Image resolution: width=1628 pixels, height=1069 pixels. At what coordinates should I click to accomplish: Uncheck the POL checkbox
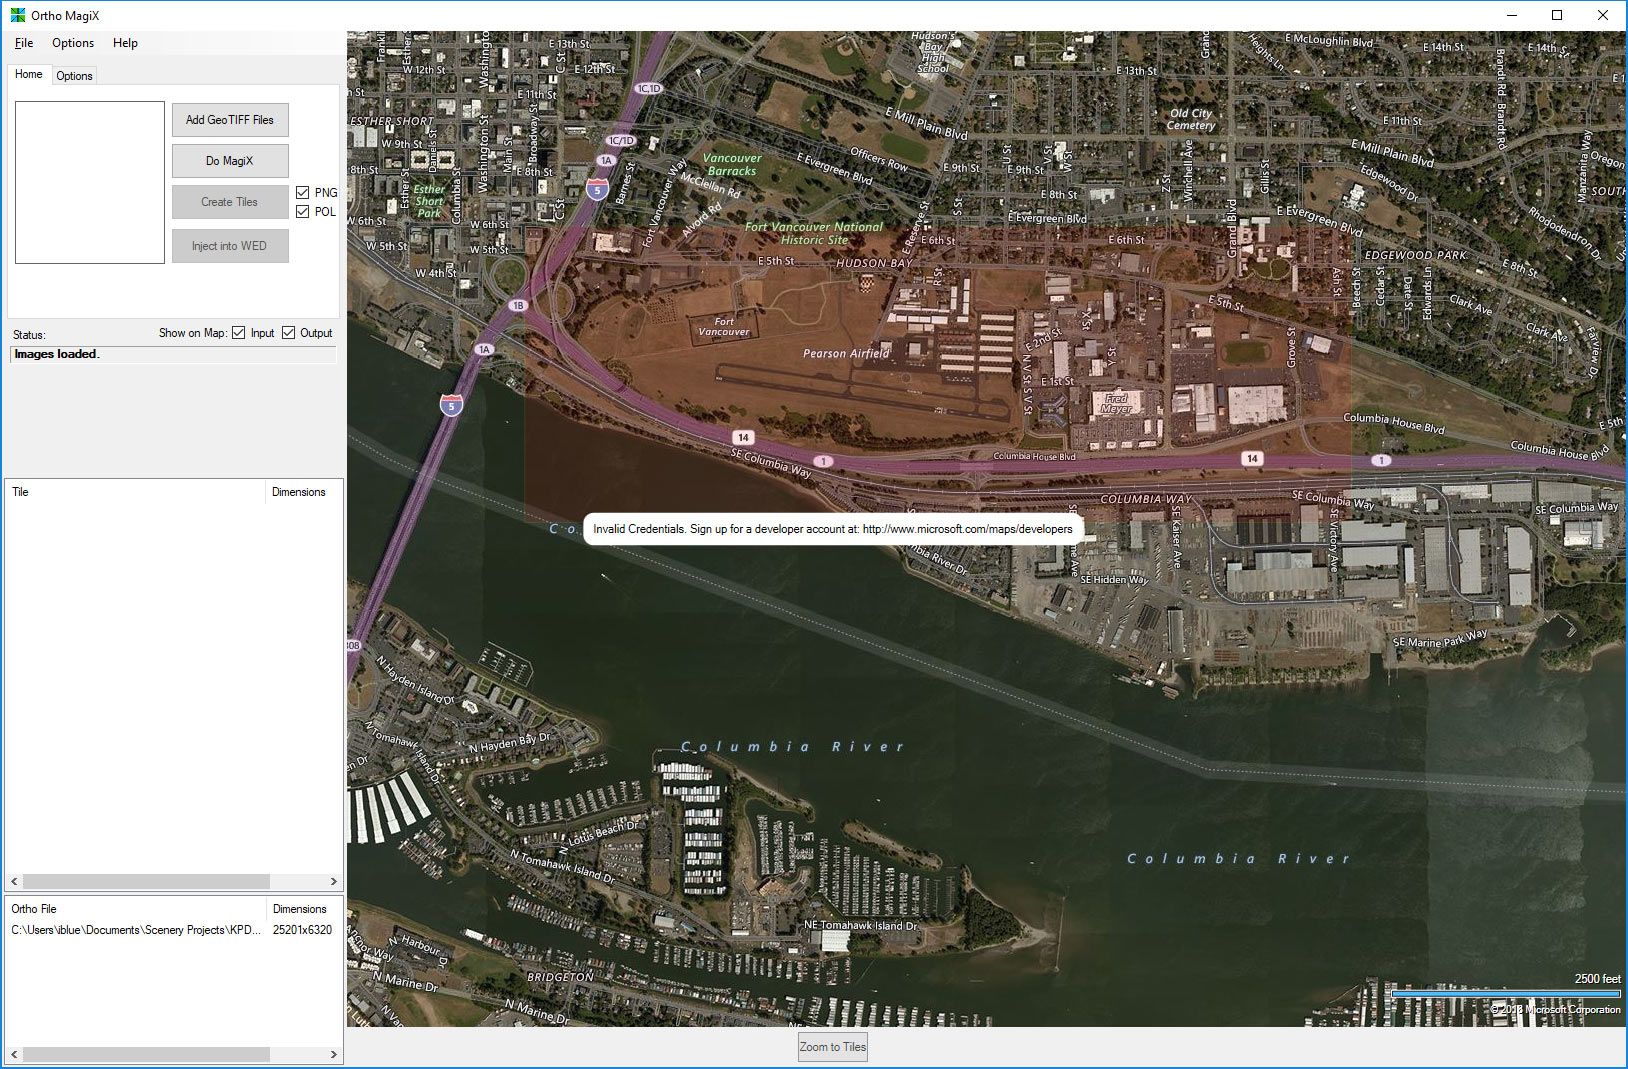303,211
